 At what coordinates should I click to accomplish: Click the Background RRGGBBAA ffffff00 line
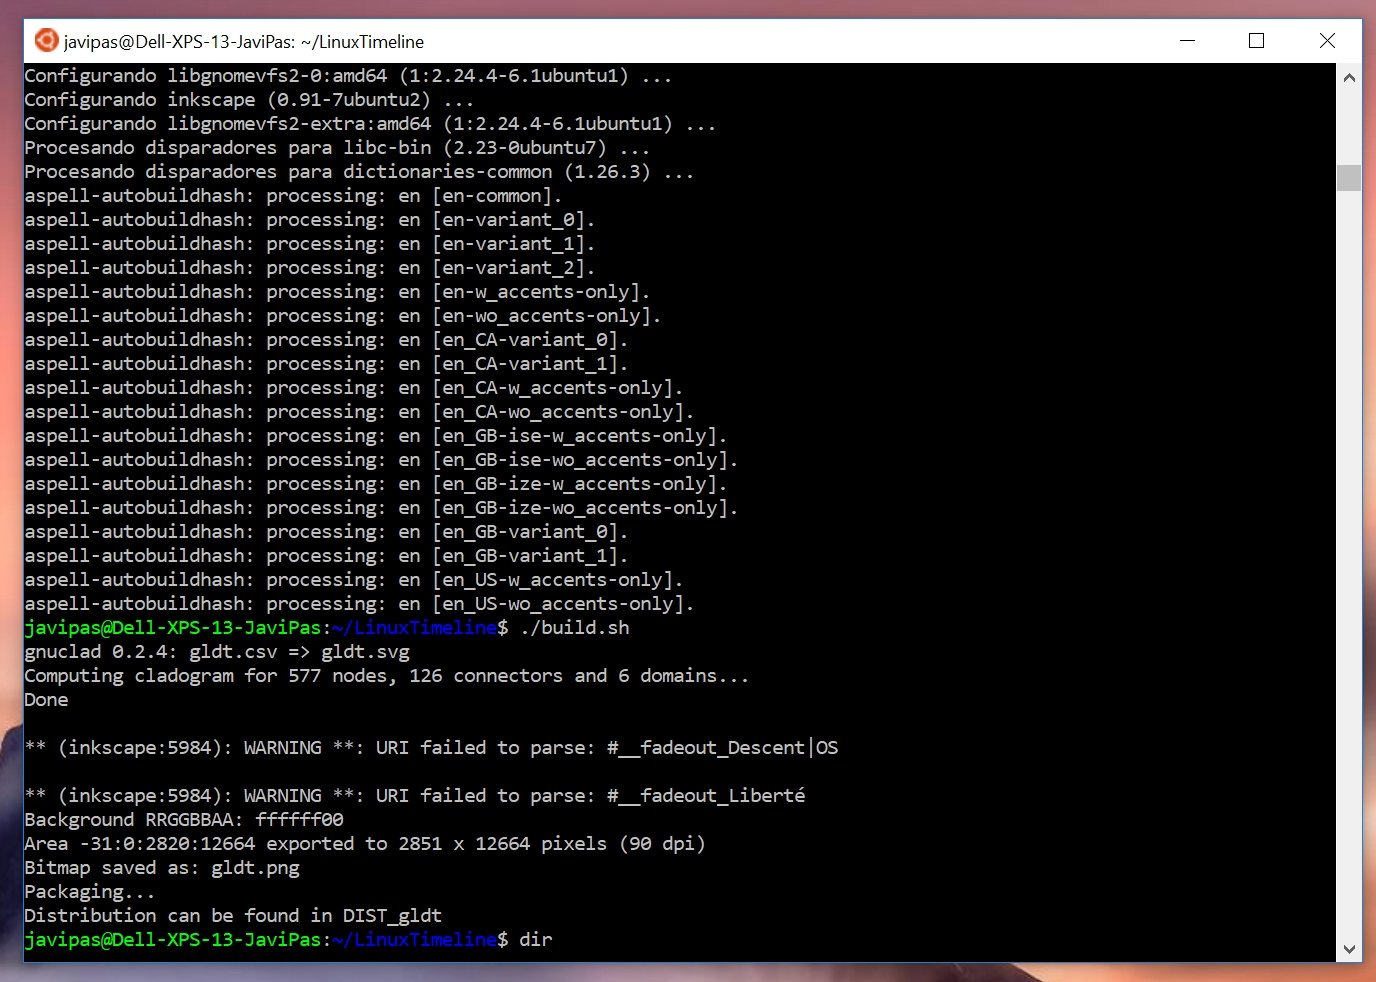tap(184, 820)
